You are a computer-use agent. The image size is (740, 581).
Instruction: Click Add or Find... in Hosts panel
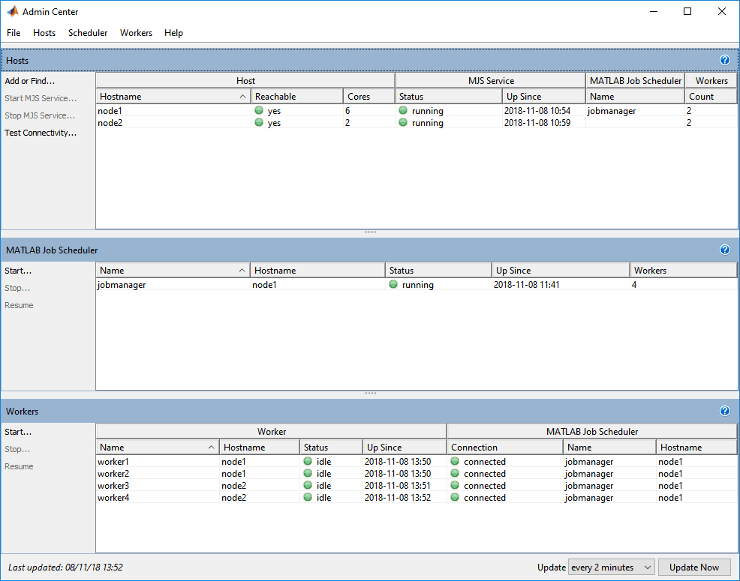point(30,81)
